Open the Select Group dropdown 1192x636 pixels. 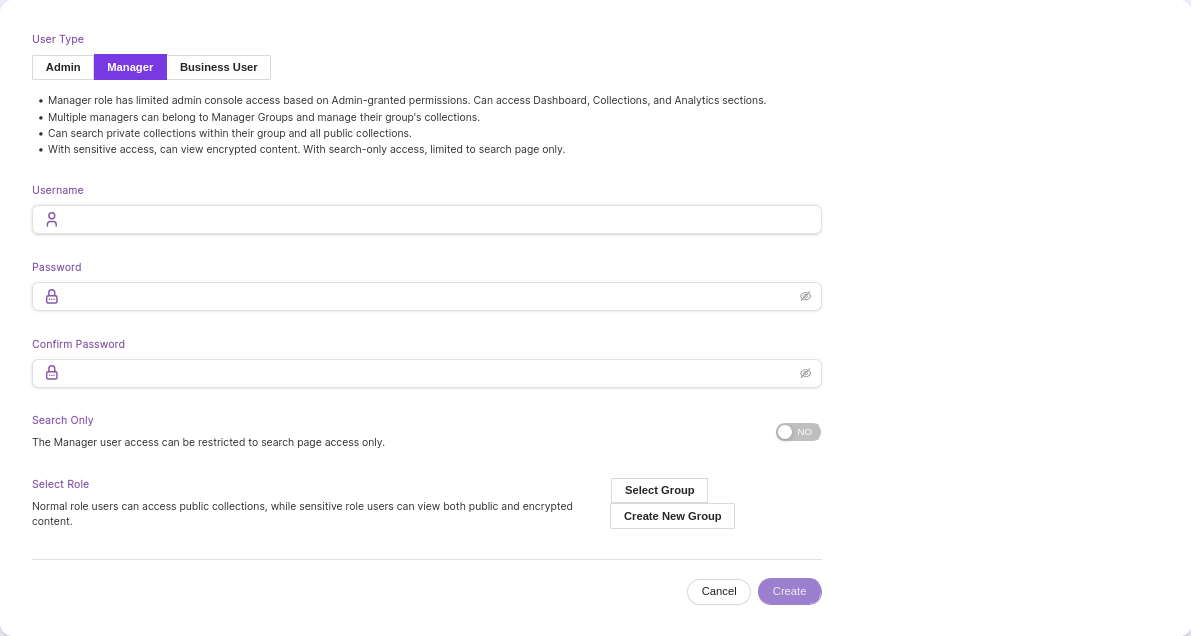[659, 490]
